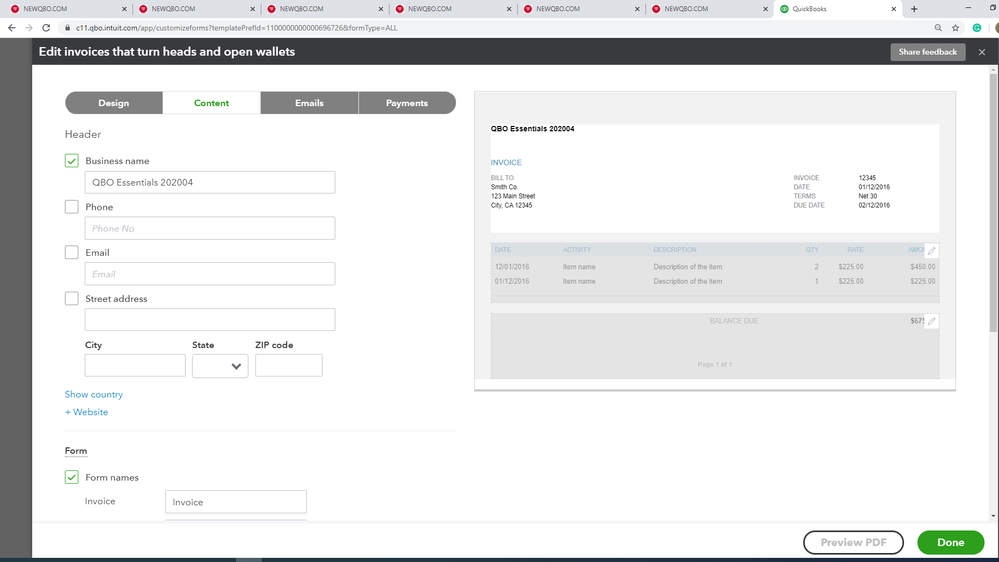Open the green extension icon in browser toolbar
Viewport: 999px width, 562px height.
coord(977,27)
